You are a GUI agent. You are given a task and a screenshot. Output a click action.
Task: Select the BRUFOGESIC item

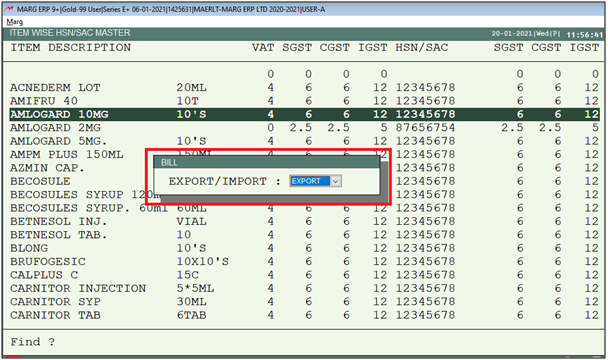pos(48,261)
